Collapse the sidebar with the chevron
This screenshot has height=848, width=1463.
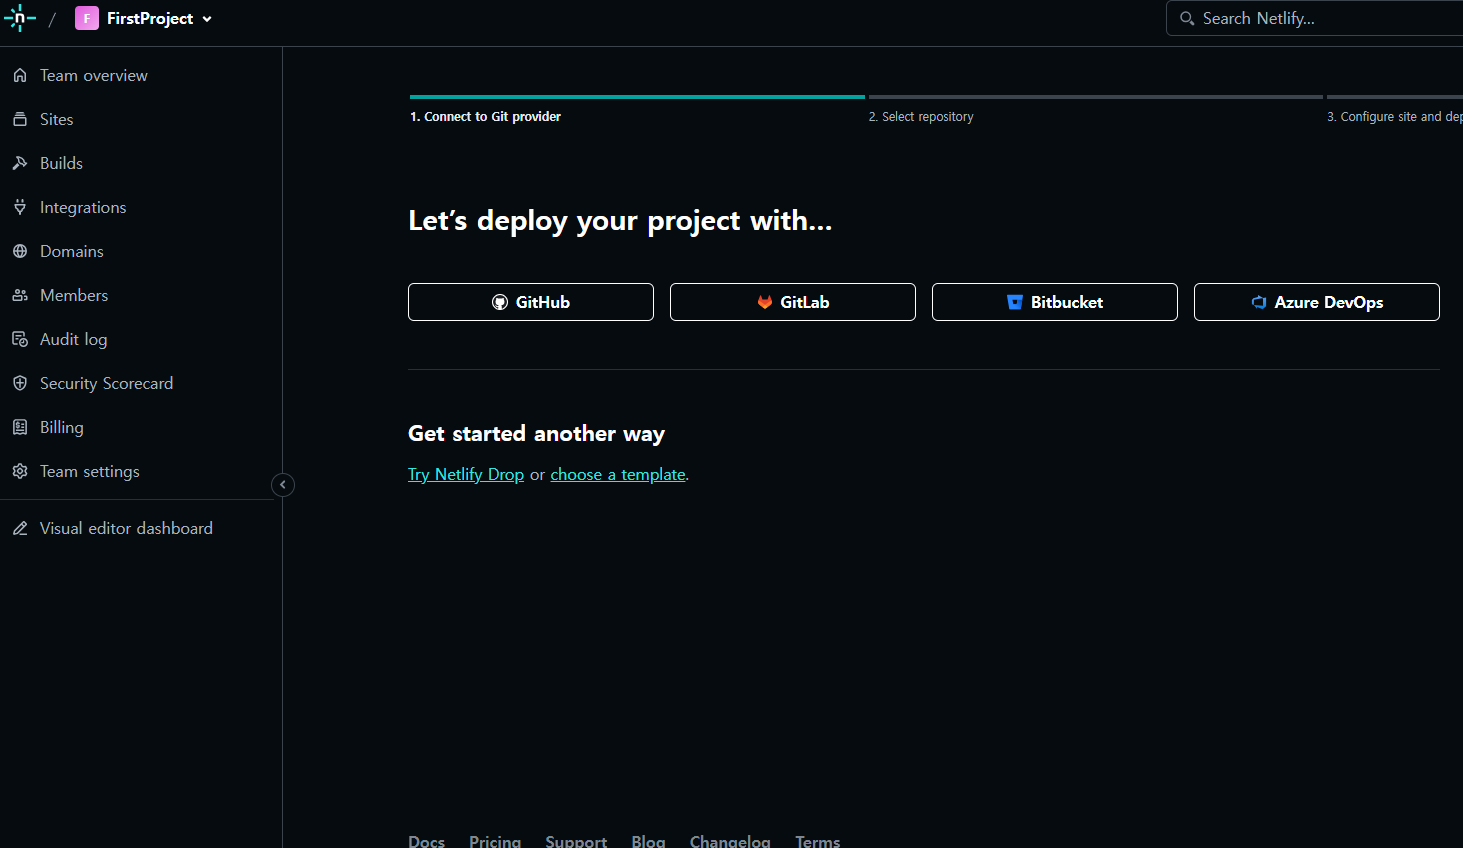[282, 484]
